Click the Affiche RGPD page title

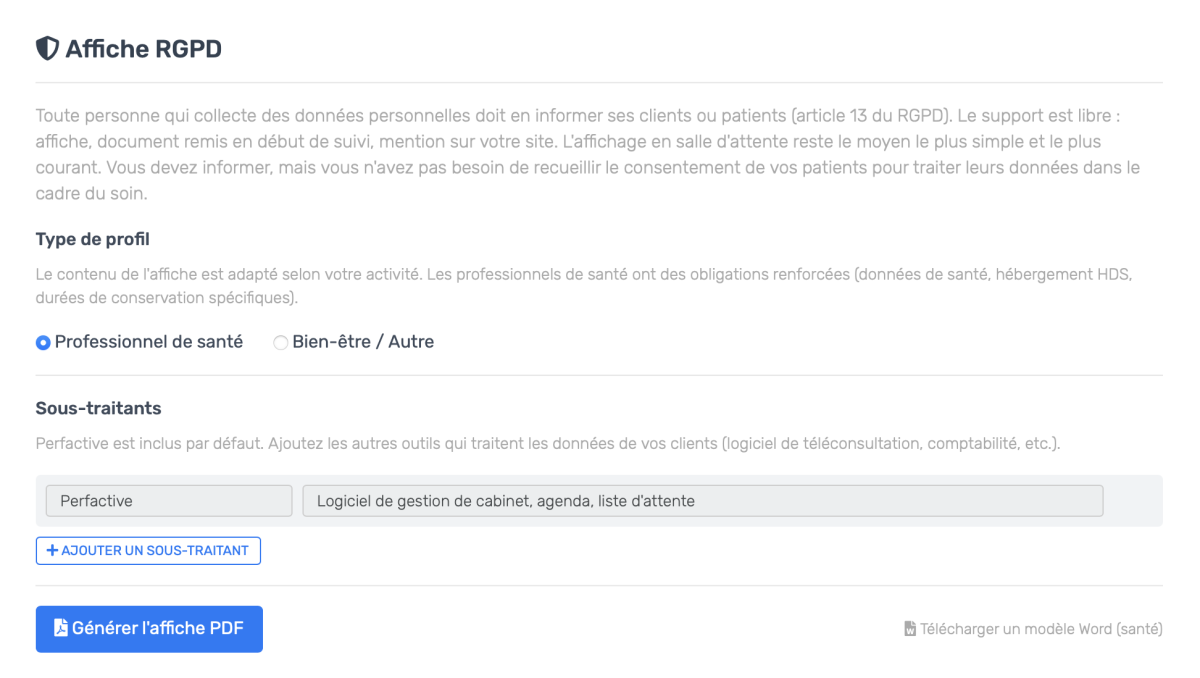tap(143, 48)
